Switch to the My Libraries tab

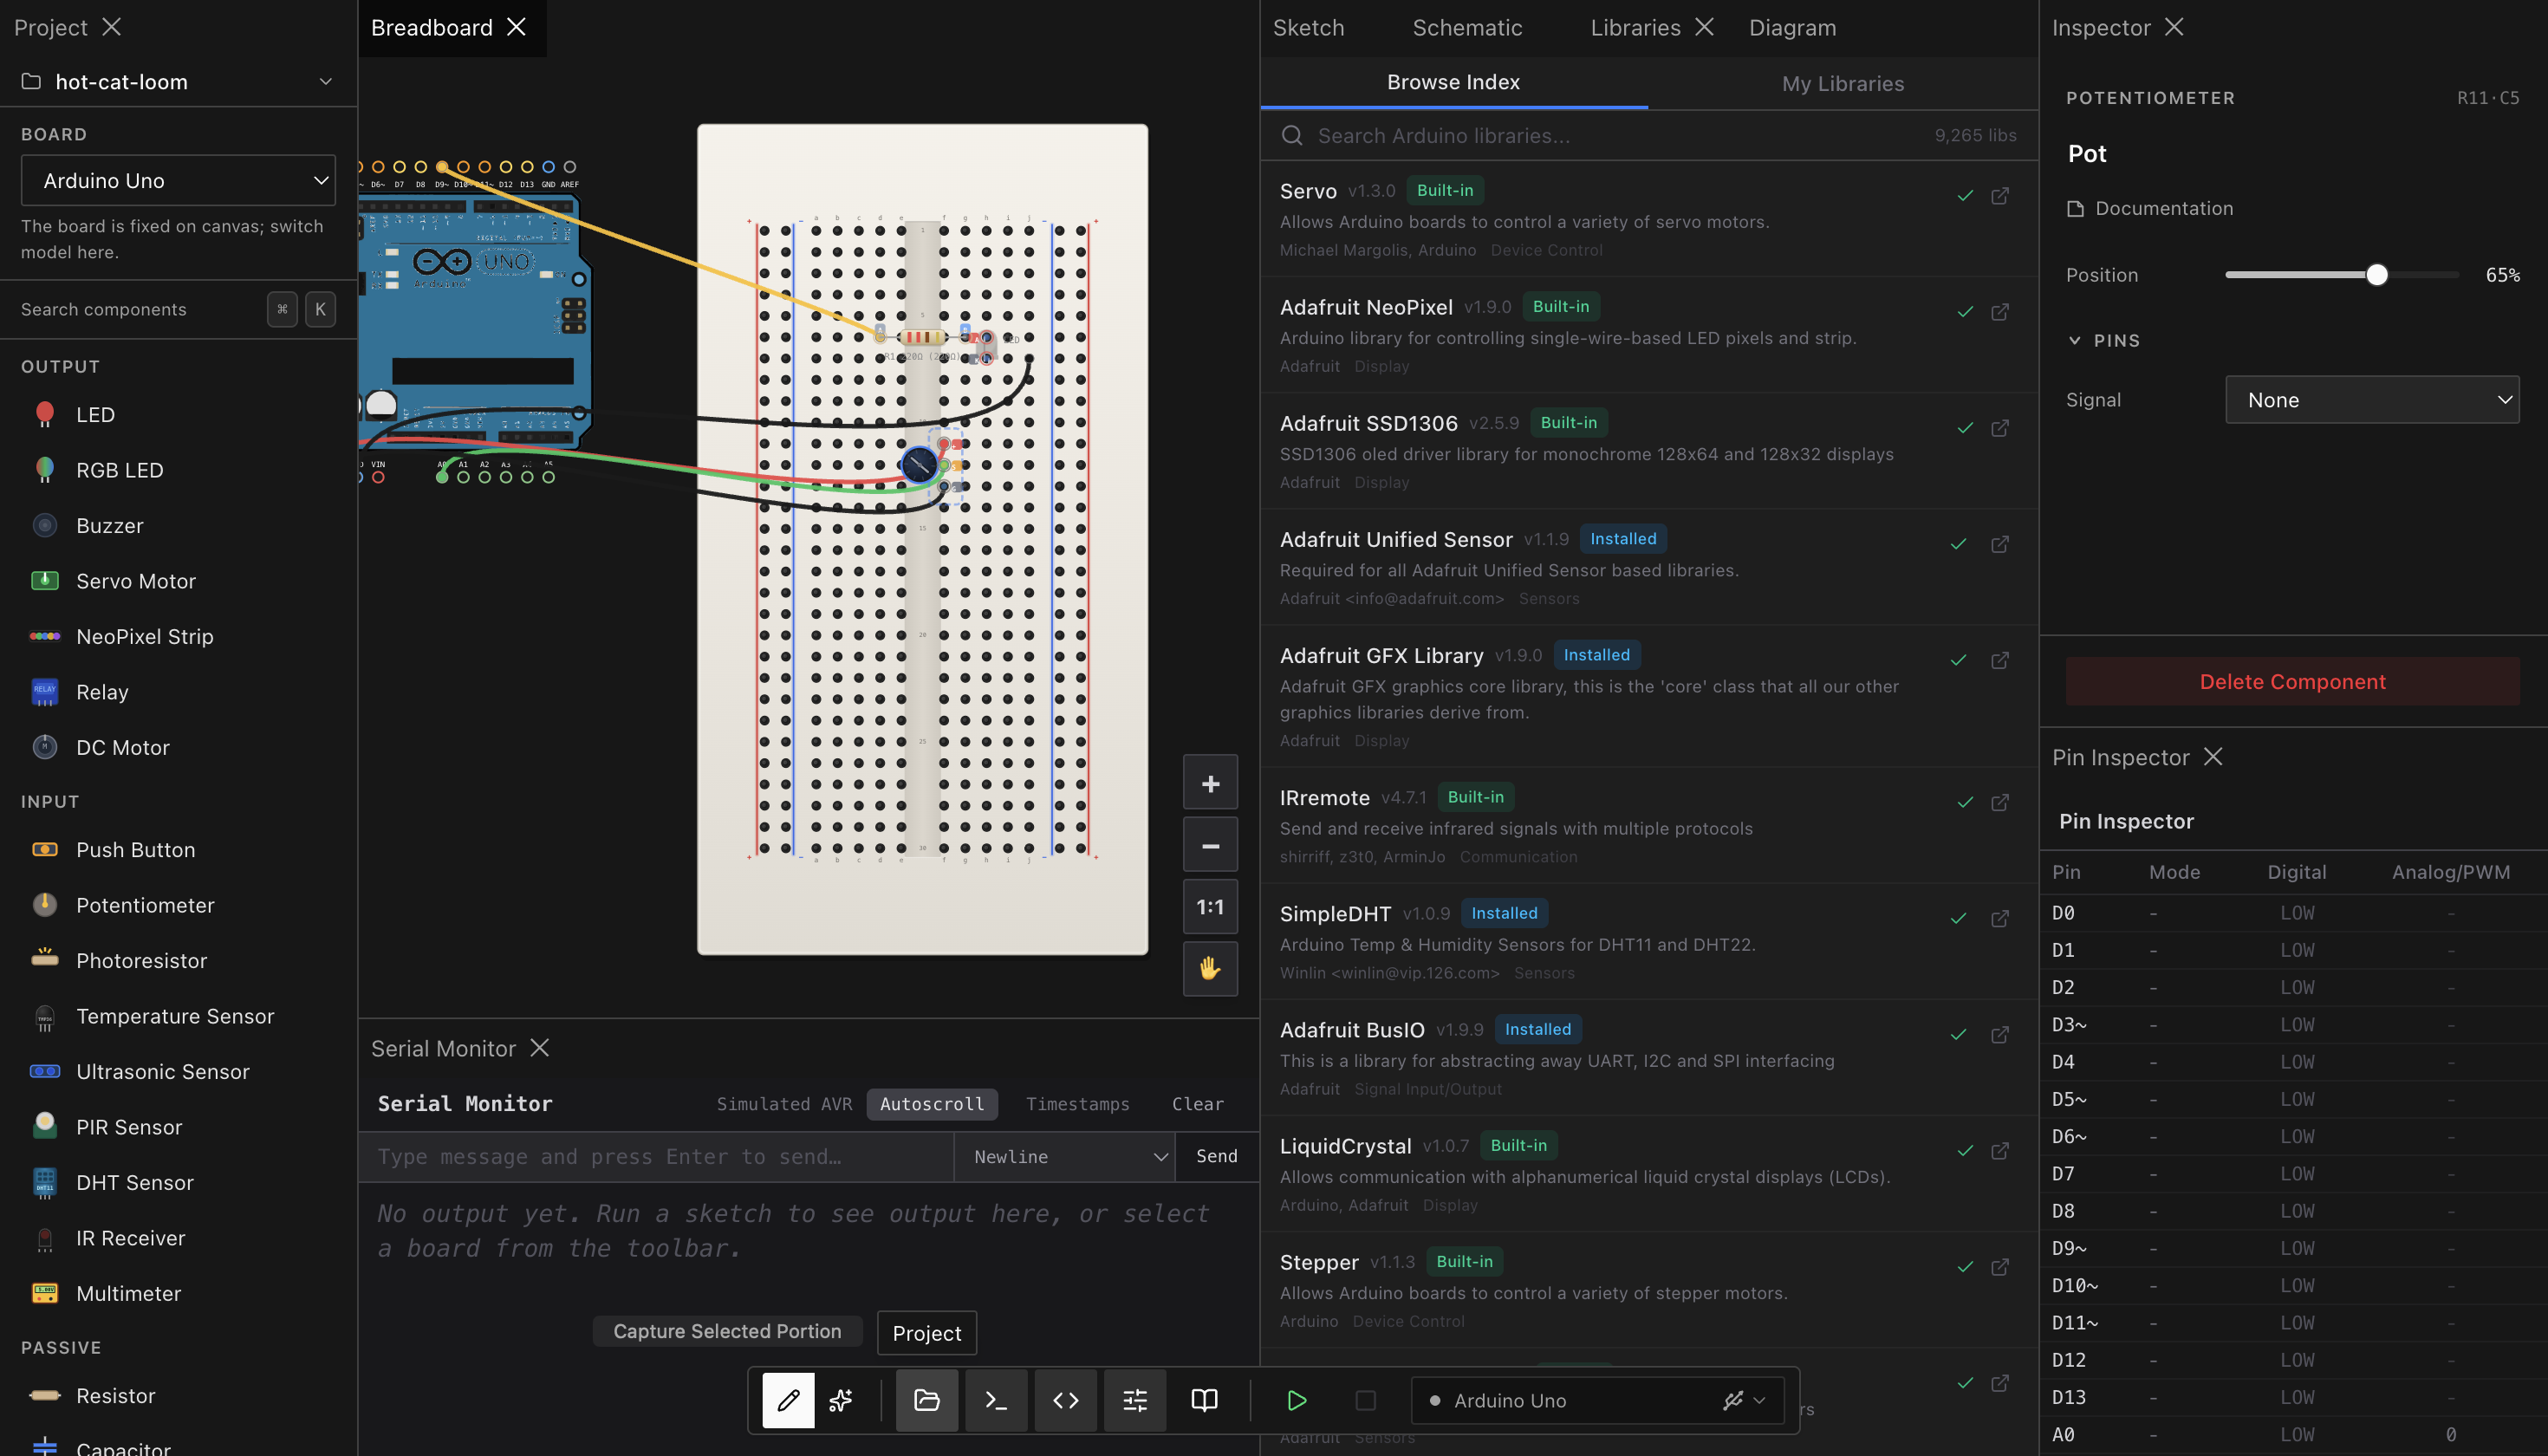(x=1842, y=84)
